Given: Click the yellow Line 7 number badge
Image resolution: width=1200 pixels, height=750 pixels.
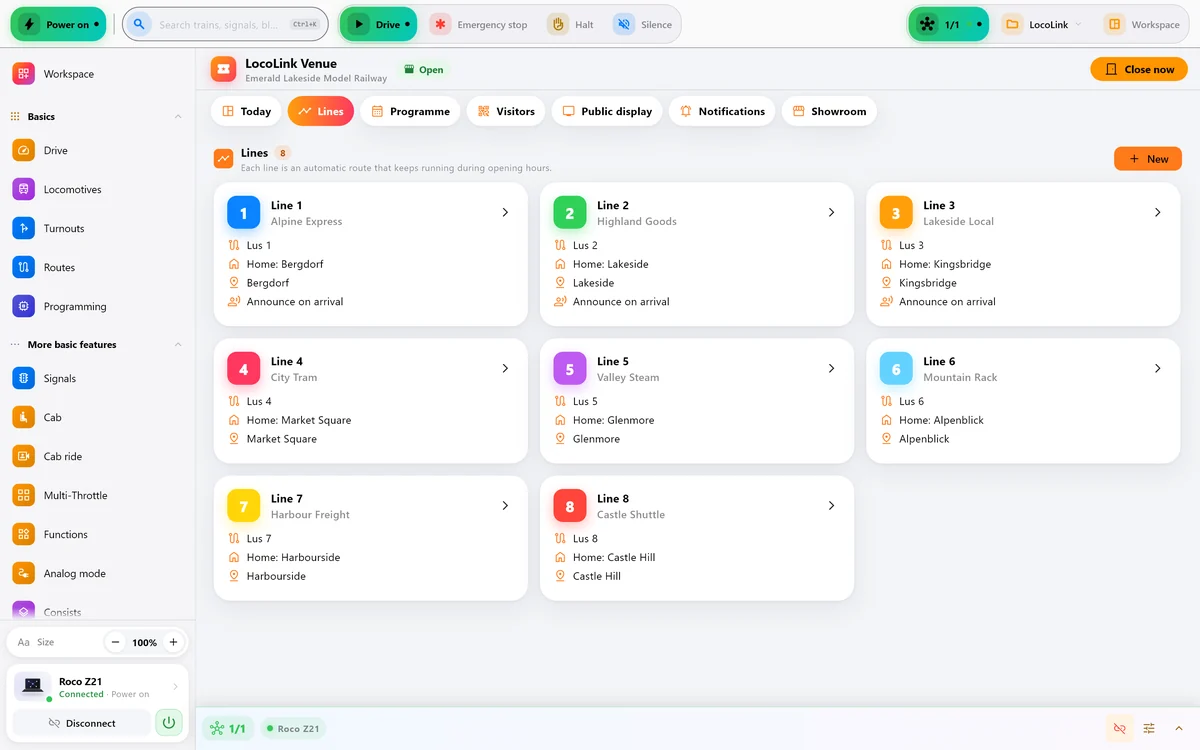Looking at the screenshot, I should point(243,506).
